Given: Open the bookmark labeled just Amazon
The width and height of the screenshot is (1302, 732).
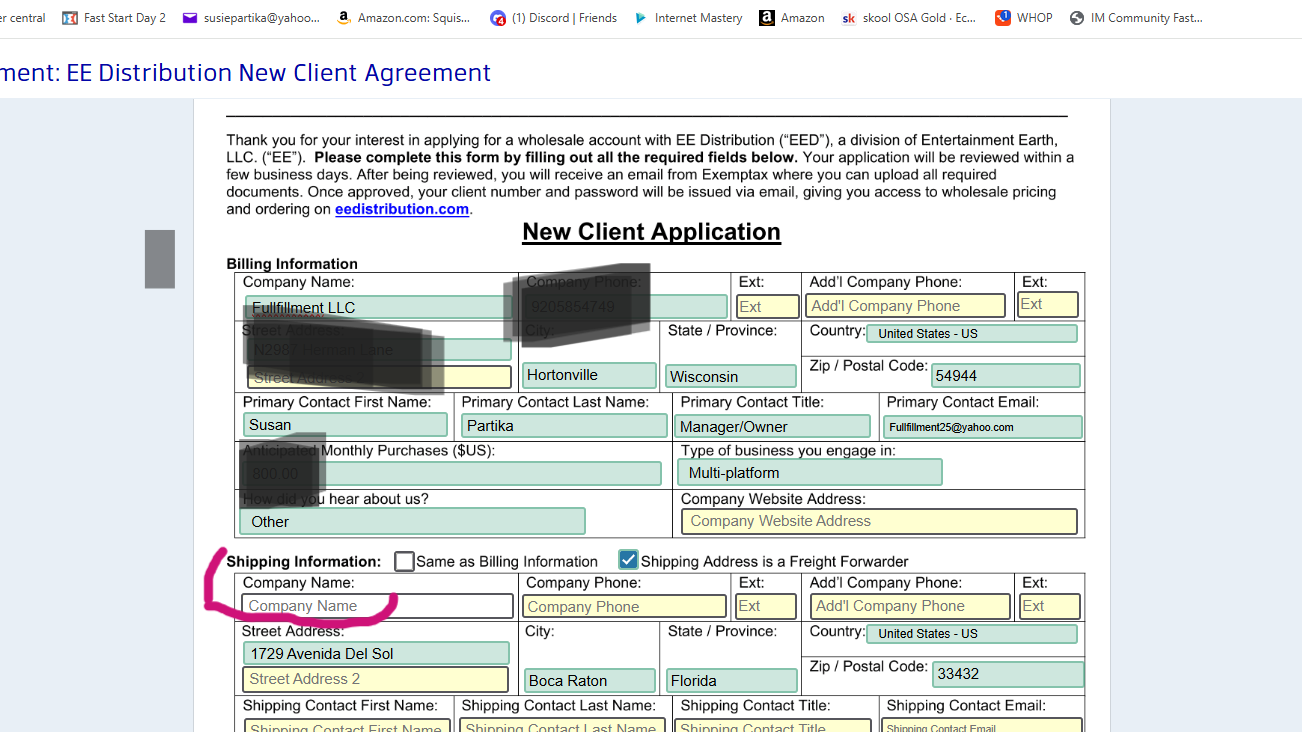Looking at the screenshot, I should click(x=792, y=18).
